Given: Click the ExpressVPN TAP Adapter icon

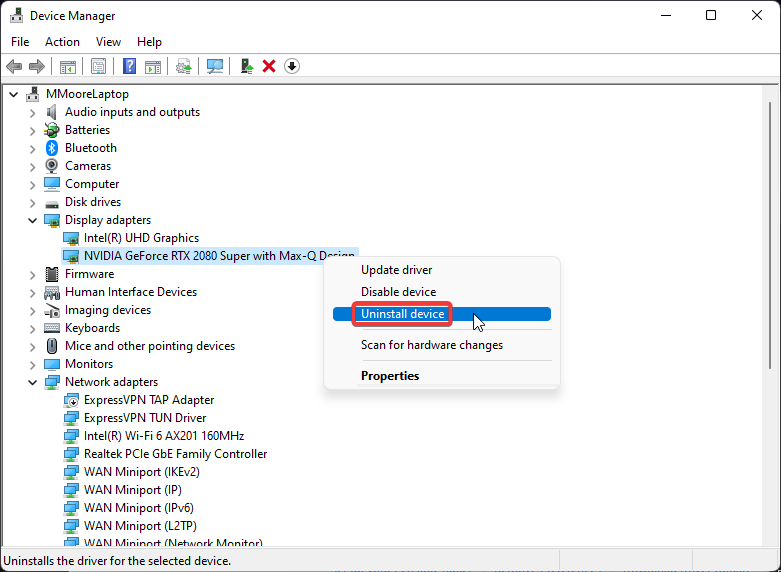Looking at the screenshot, I should pyautogui.click(x=71, y=400).
